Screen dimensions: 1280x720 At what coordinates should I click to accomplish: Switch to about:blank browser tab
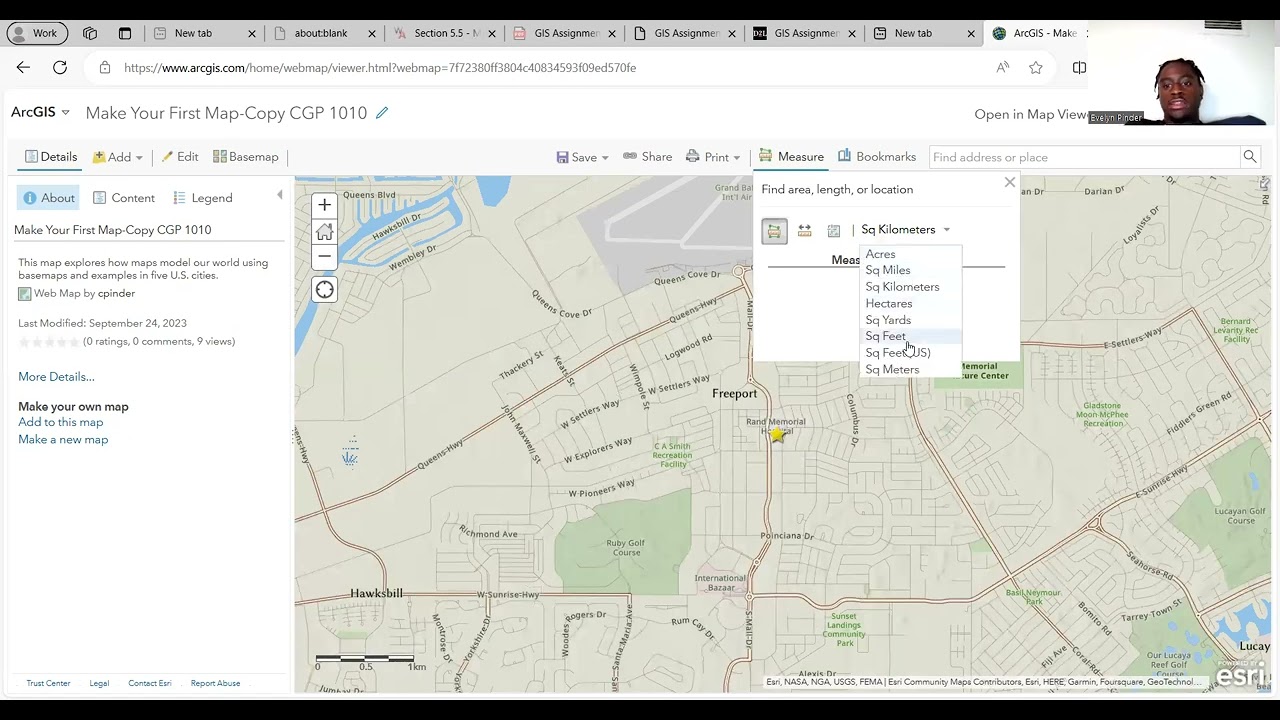(321, 33)
